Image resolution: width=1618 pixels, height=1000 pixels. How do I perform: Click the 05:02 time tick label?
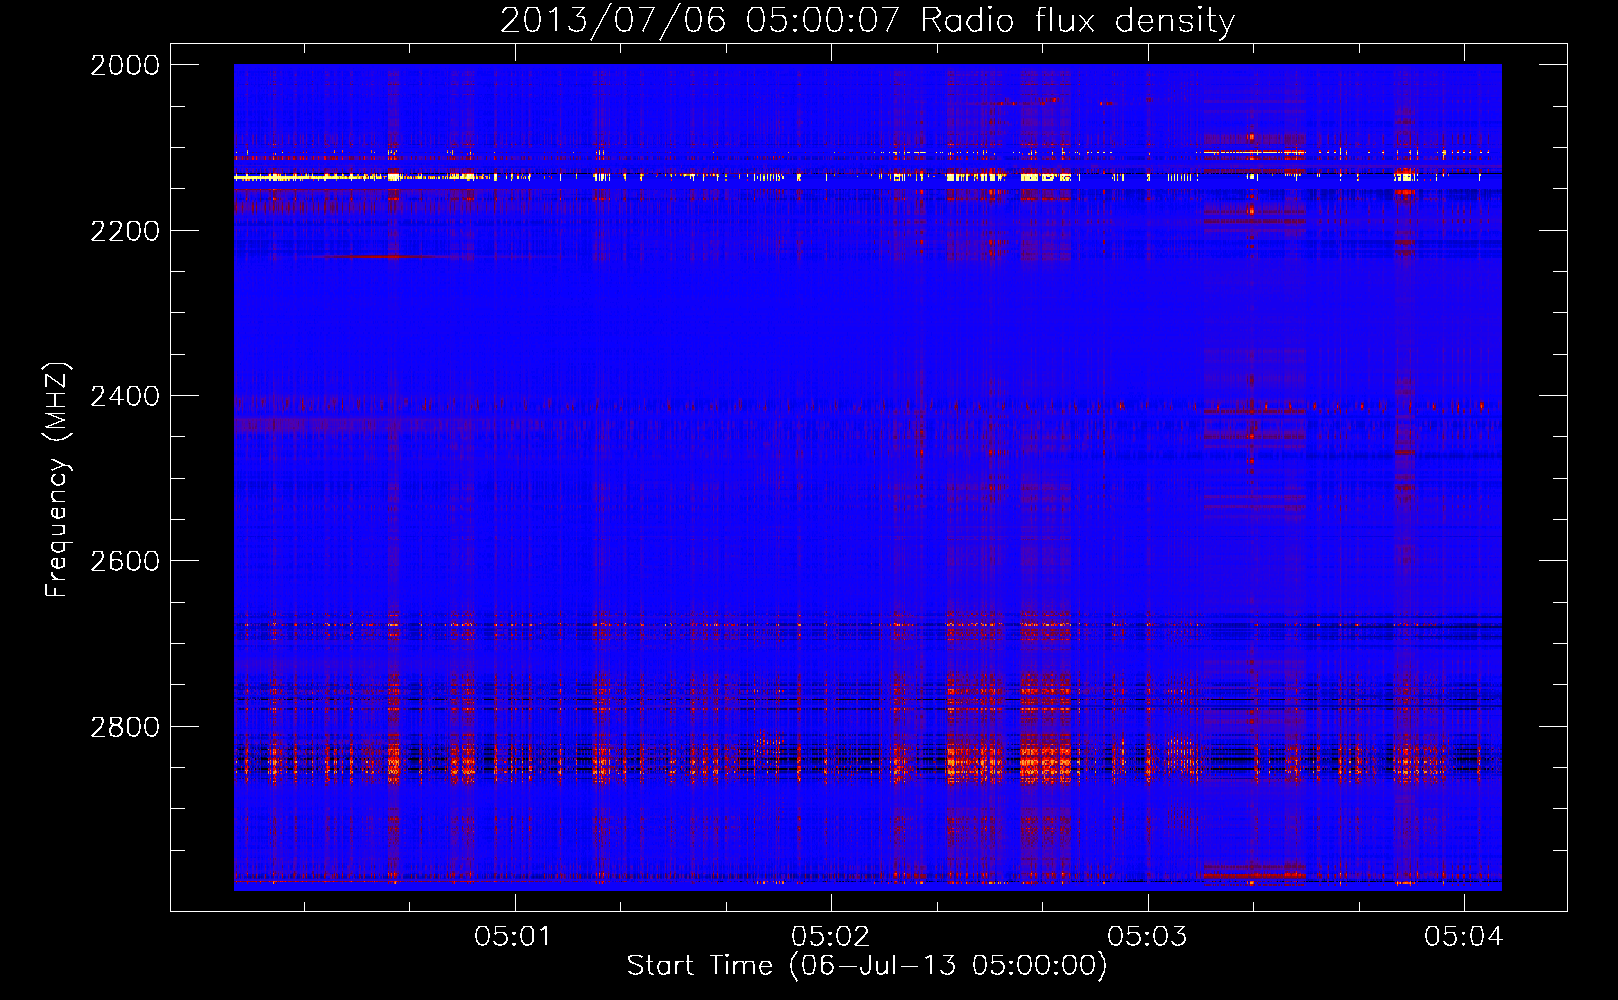[x=831, y=936]
